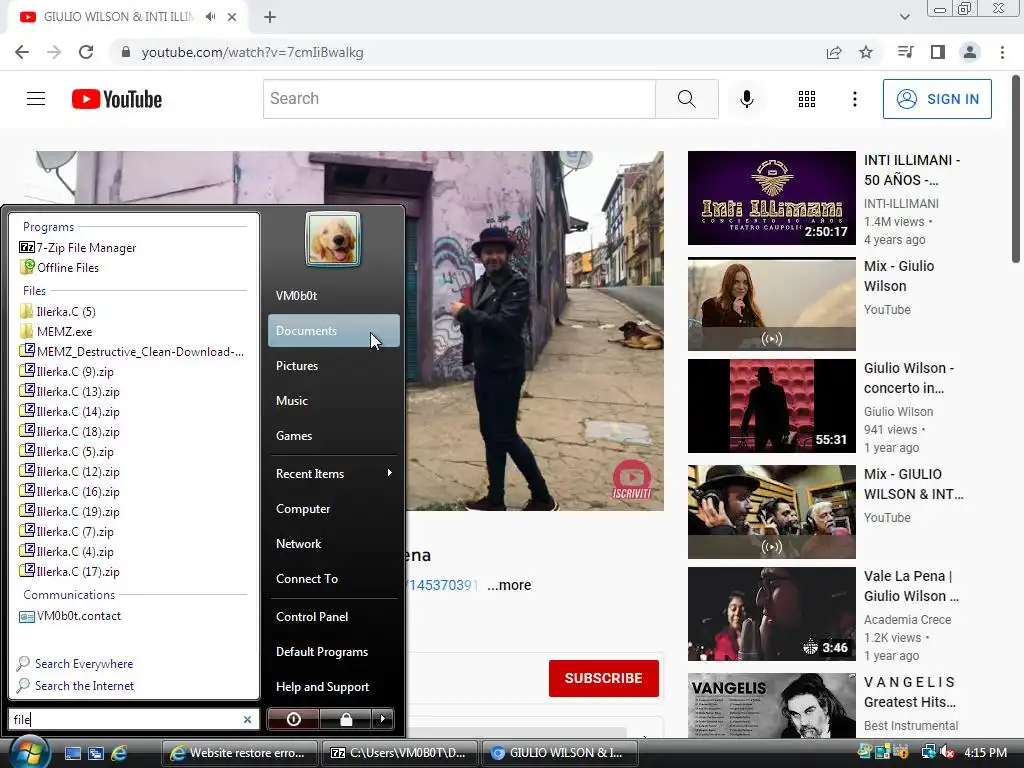The width and height of the screenshot is (1024, 768).
Task: Click the system tray muted volume icon
Action: pos(947,752)
